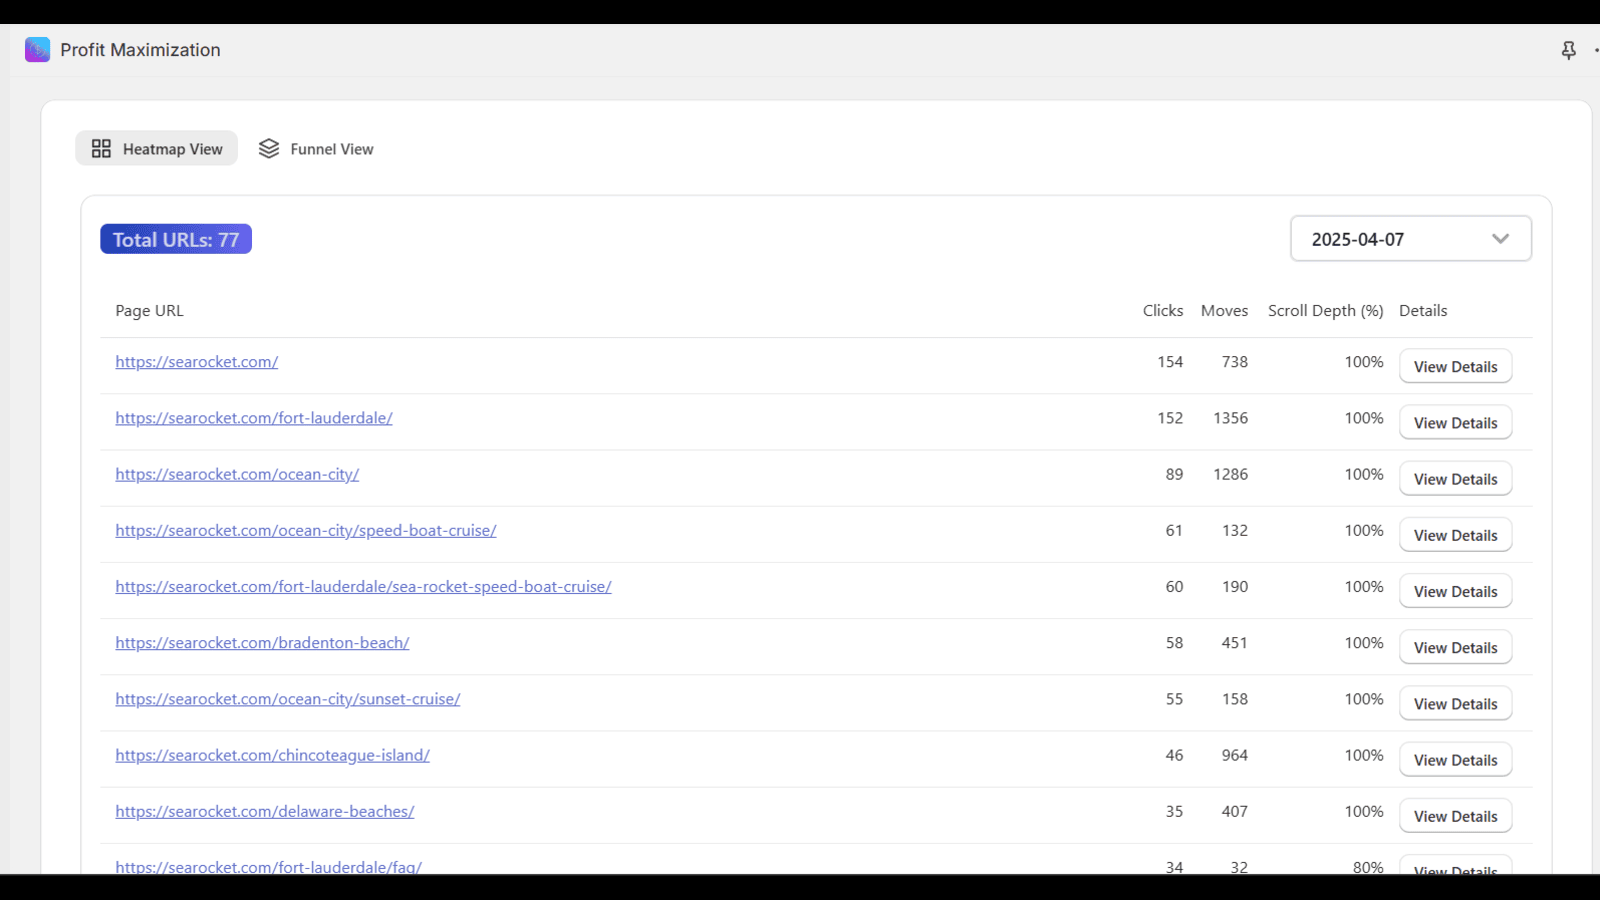Click the 80% scroll depth value
Screen dimensions: 1600x900
click(x=1368, y=867)
